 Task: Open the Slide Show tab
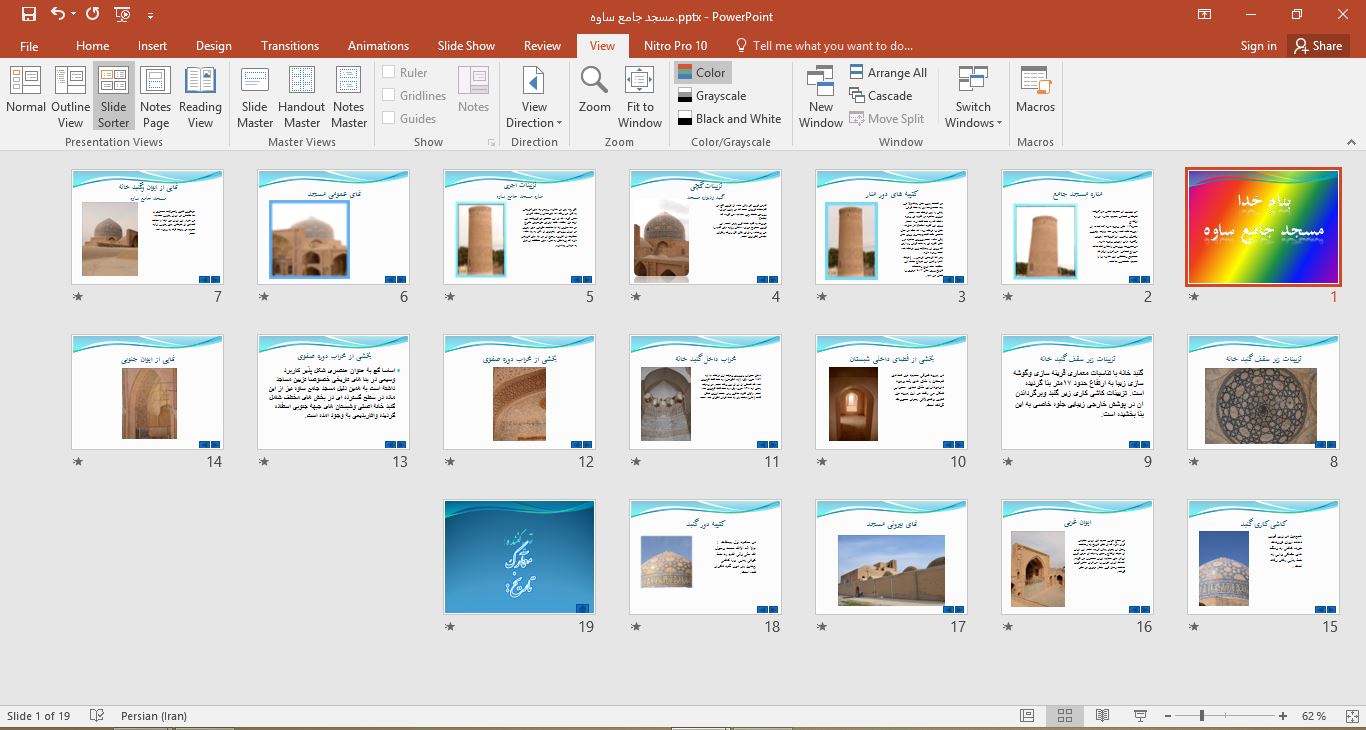[466, 46]
